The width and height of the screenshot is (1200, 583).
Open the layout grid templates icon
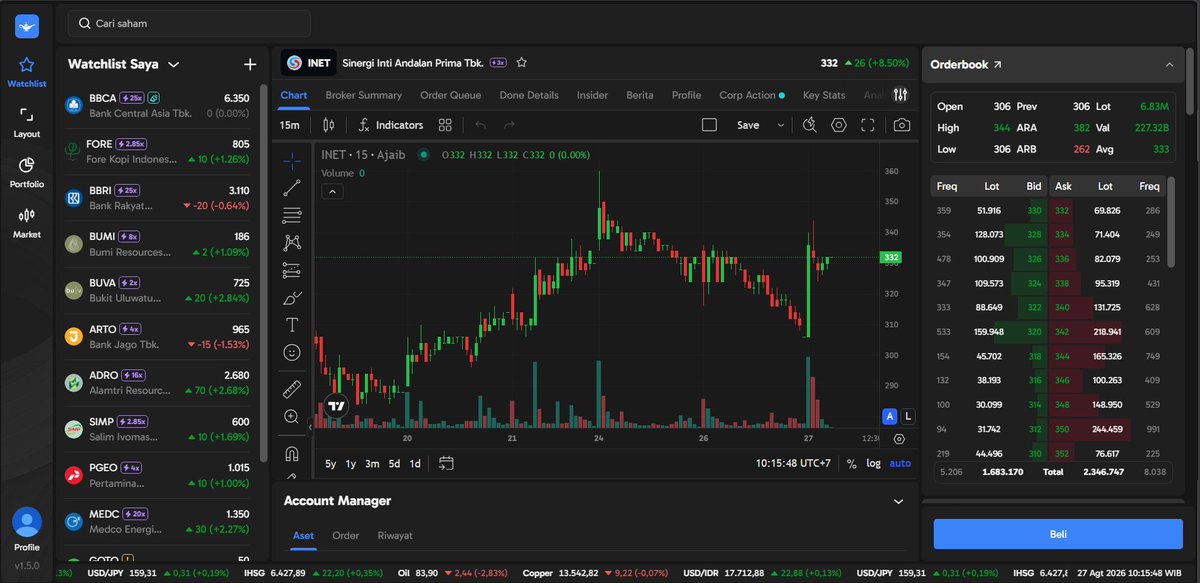[445, 125]
